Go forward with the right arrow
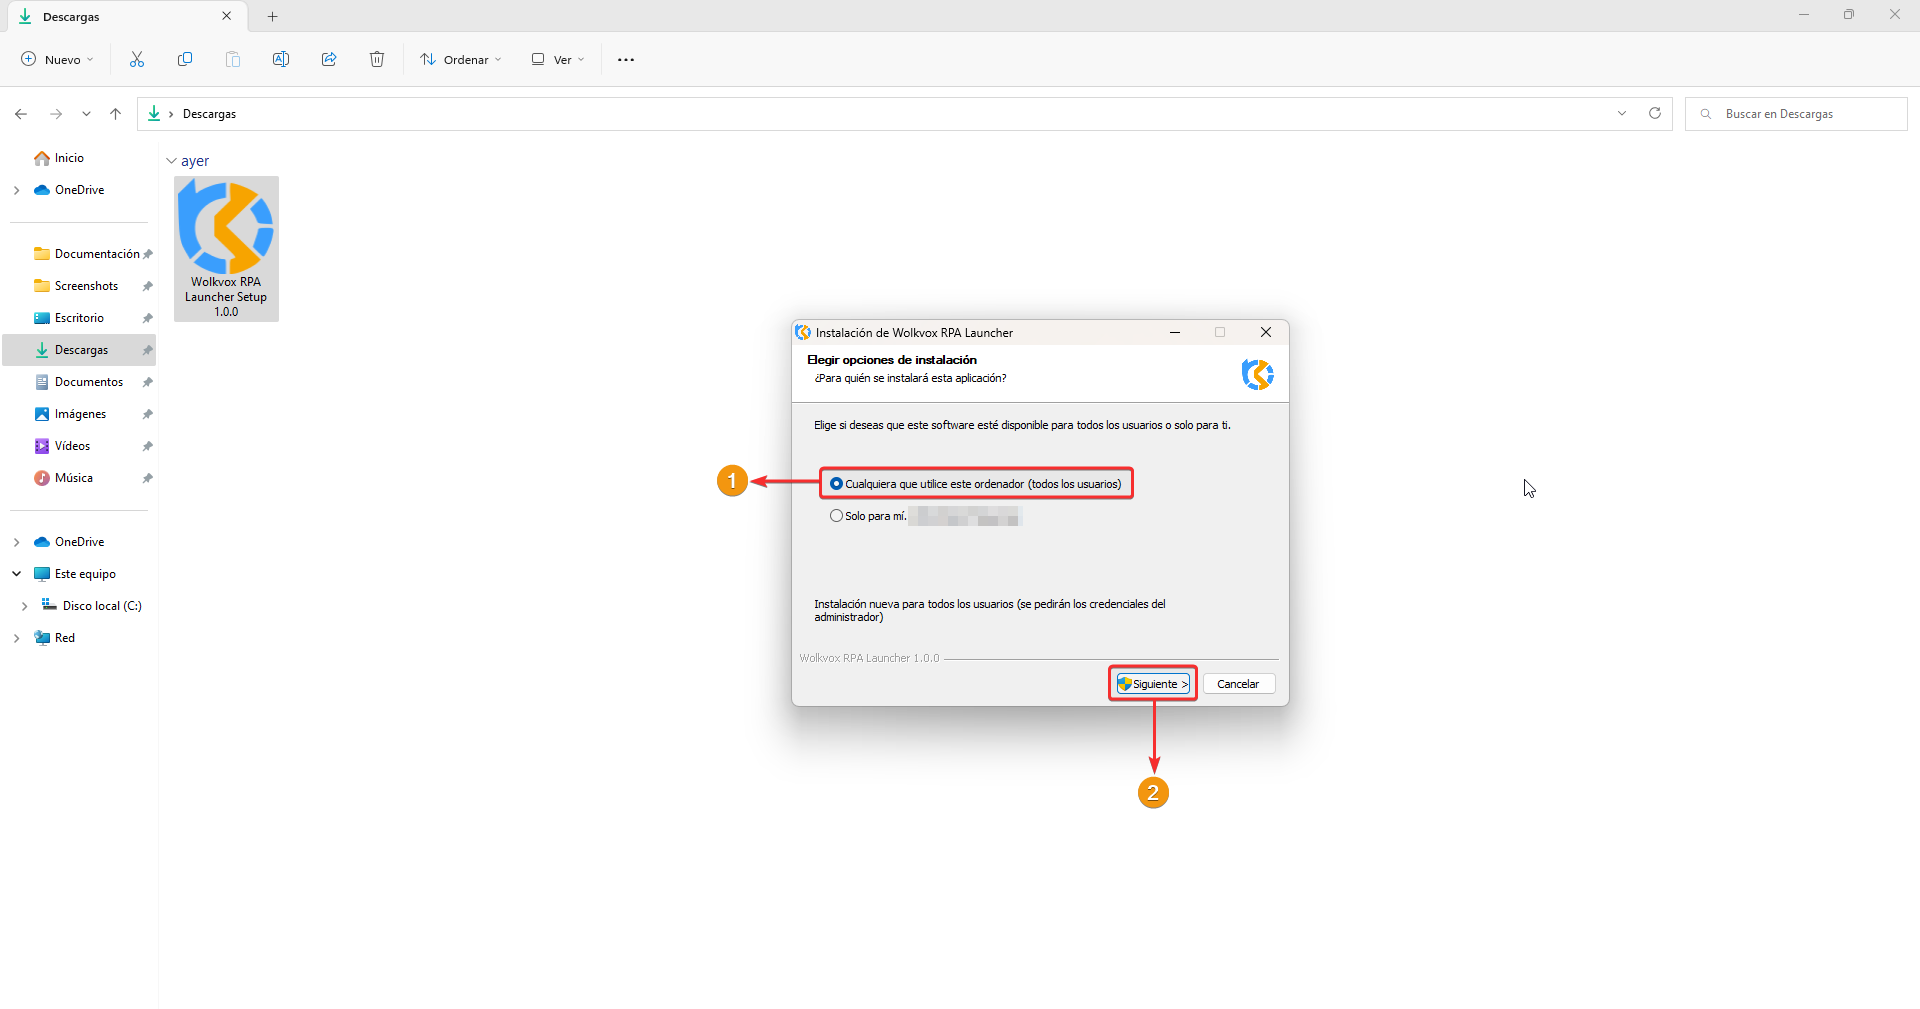The height and width of the screenshot is (1009, 1920). point(56,114)
